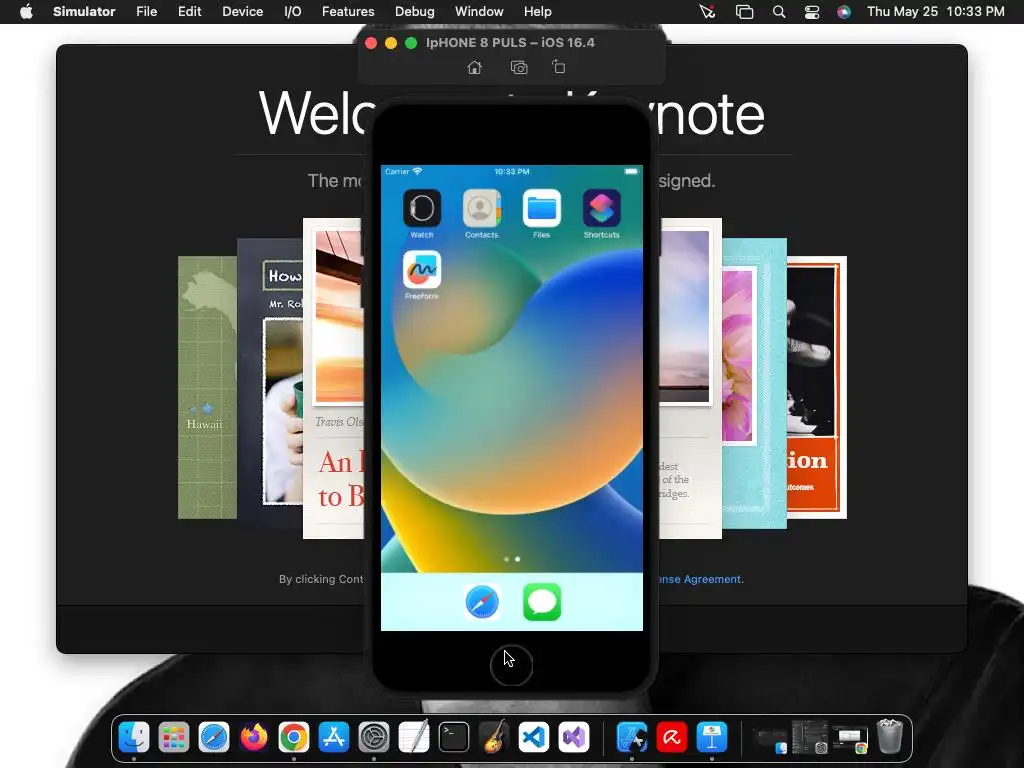Screen dimensions: 1024x768
Task: Open Visual Studio Code from the Dock
Action: (x=534, y=738)
